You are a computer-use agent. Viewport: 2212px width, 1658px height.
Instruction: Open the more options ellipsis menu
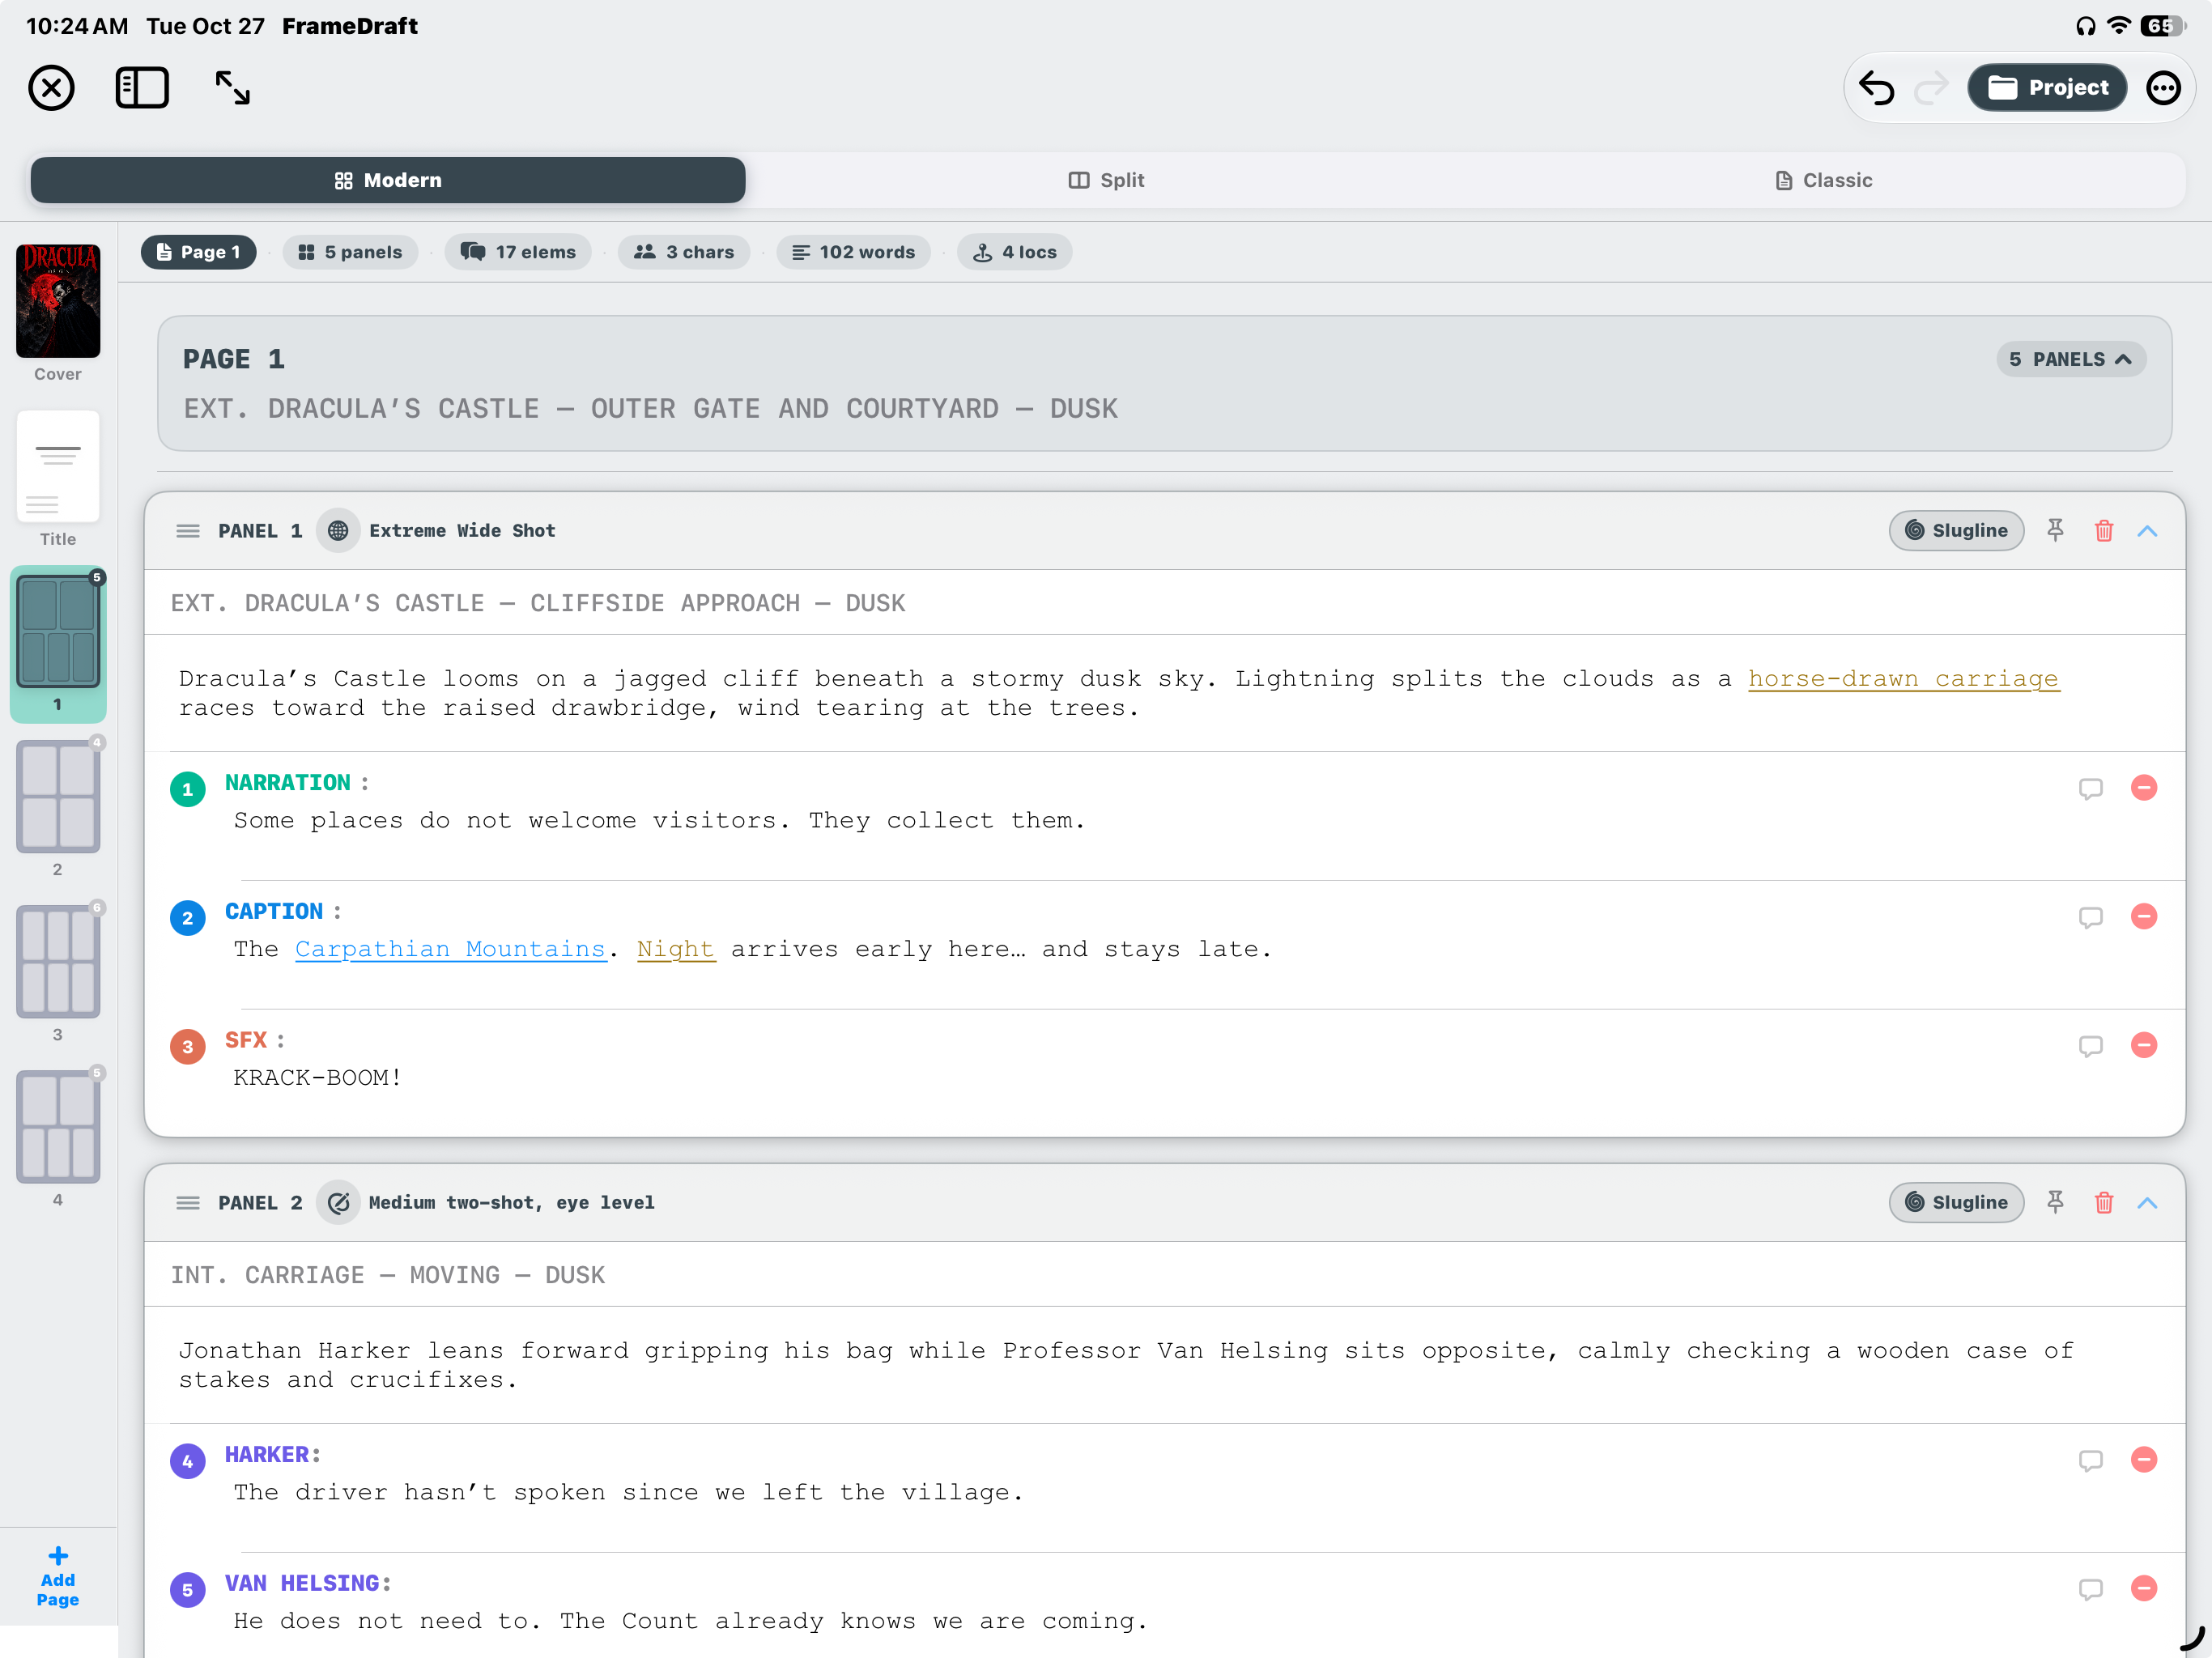(2163, 88)
